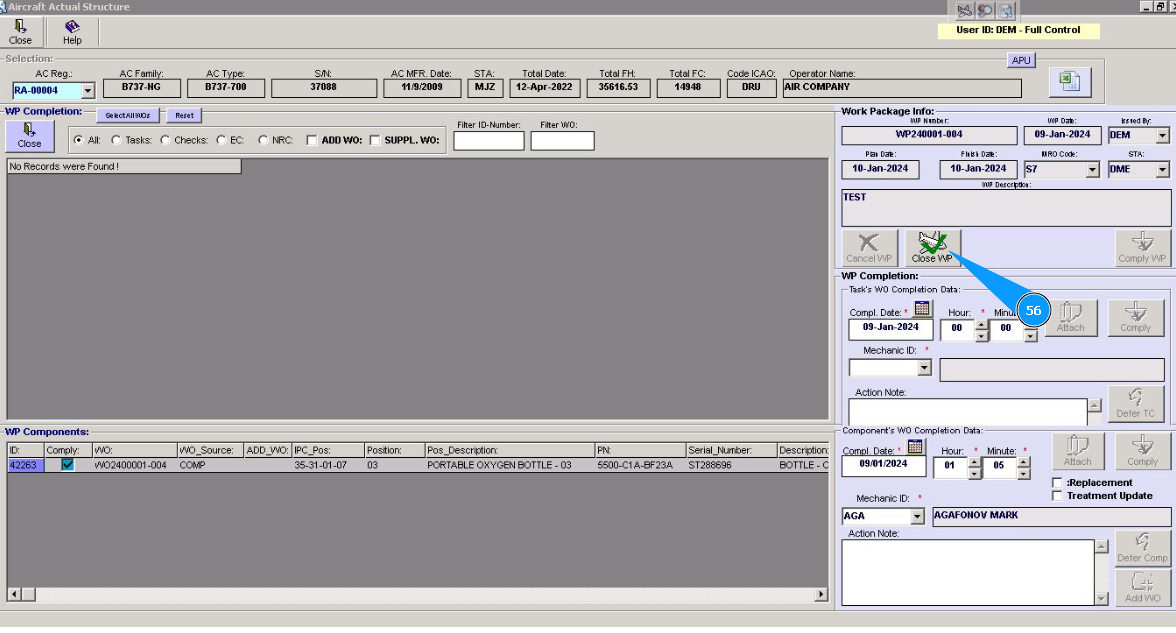Decrease component completion Hour value
This screenshot has height=633, width=1176.
point(974,474)
